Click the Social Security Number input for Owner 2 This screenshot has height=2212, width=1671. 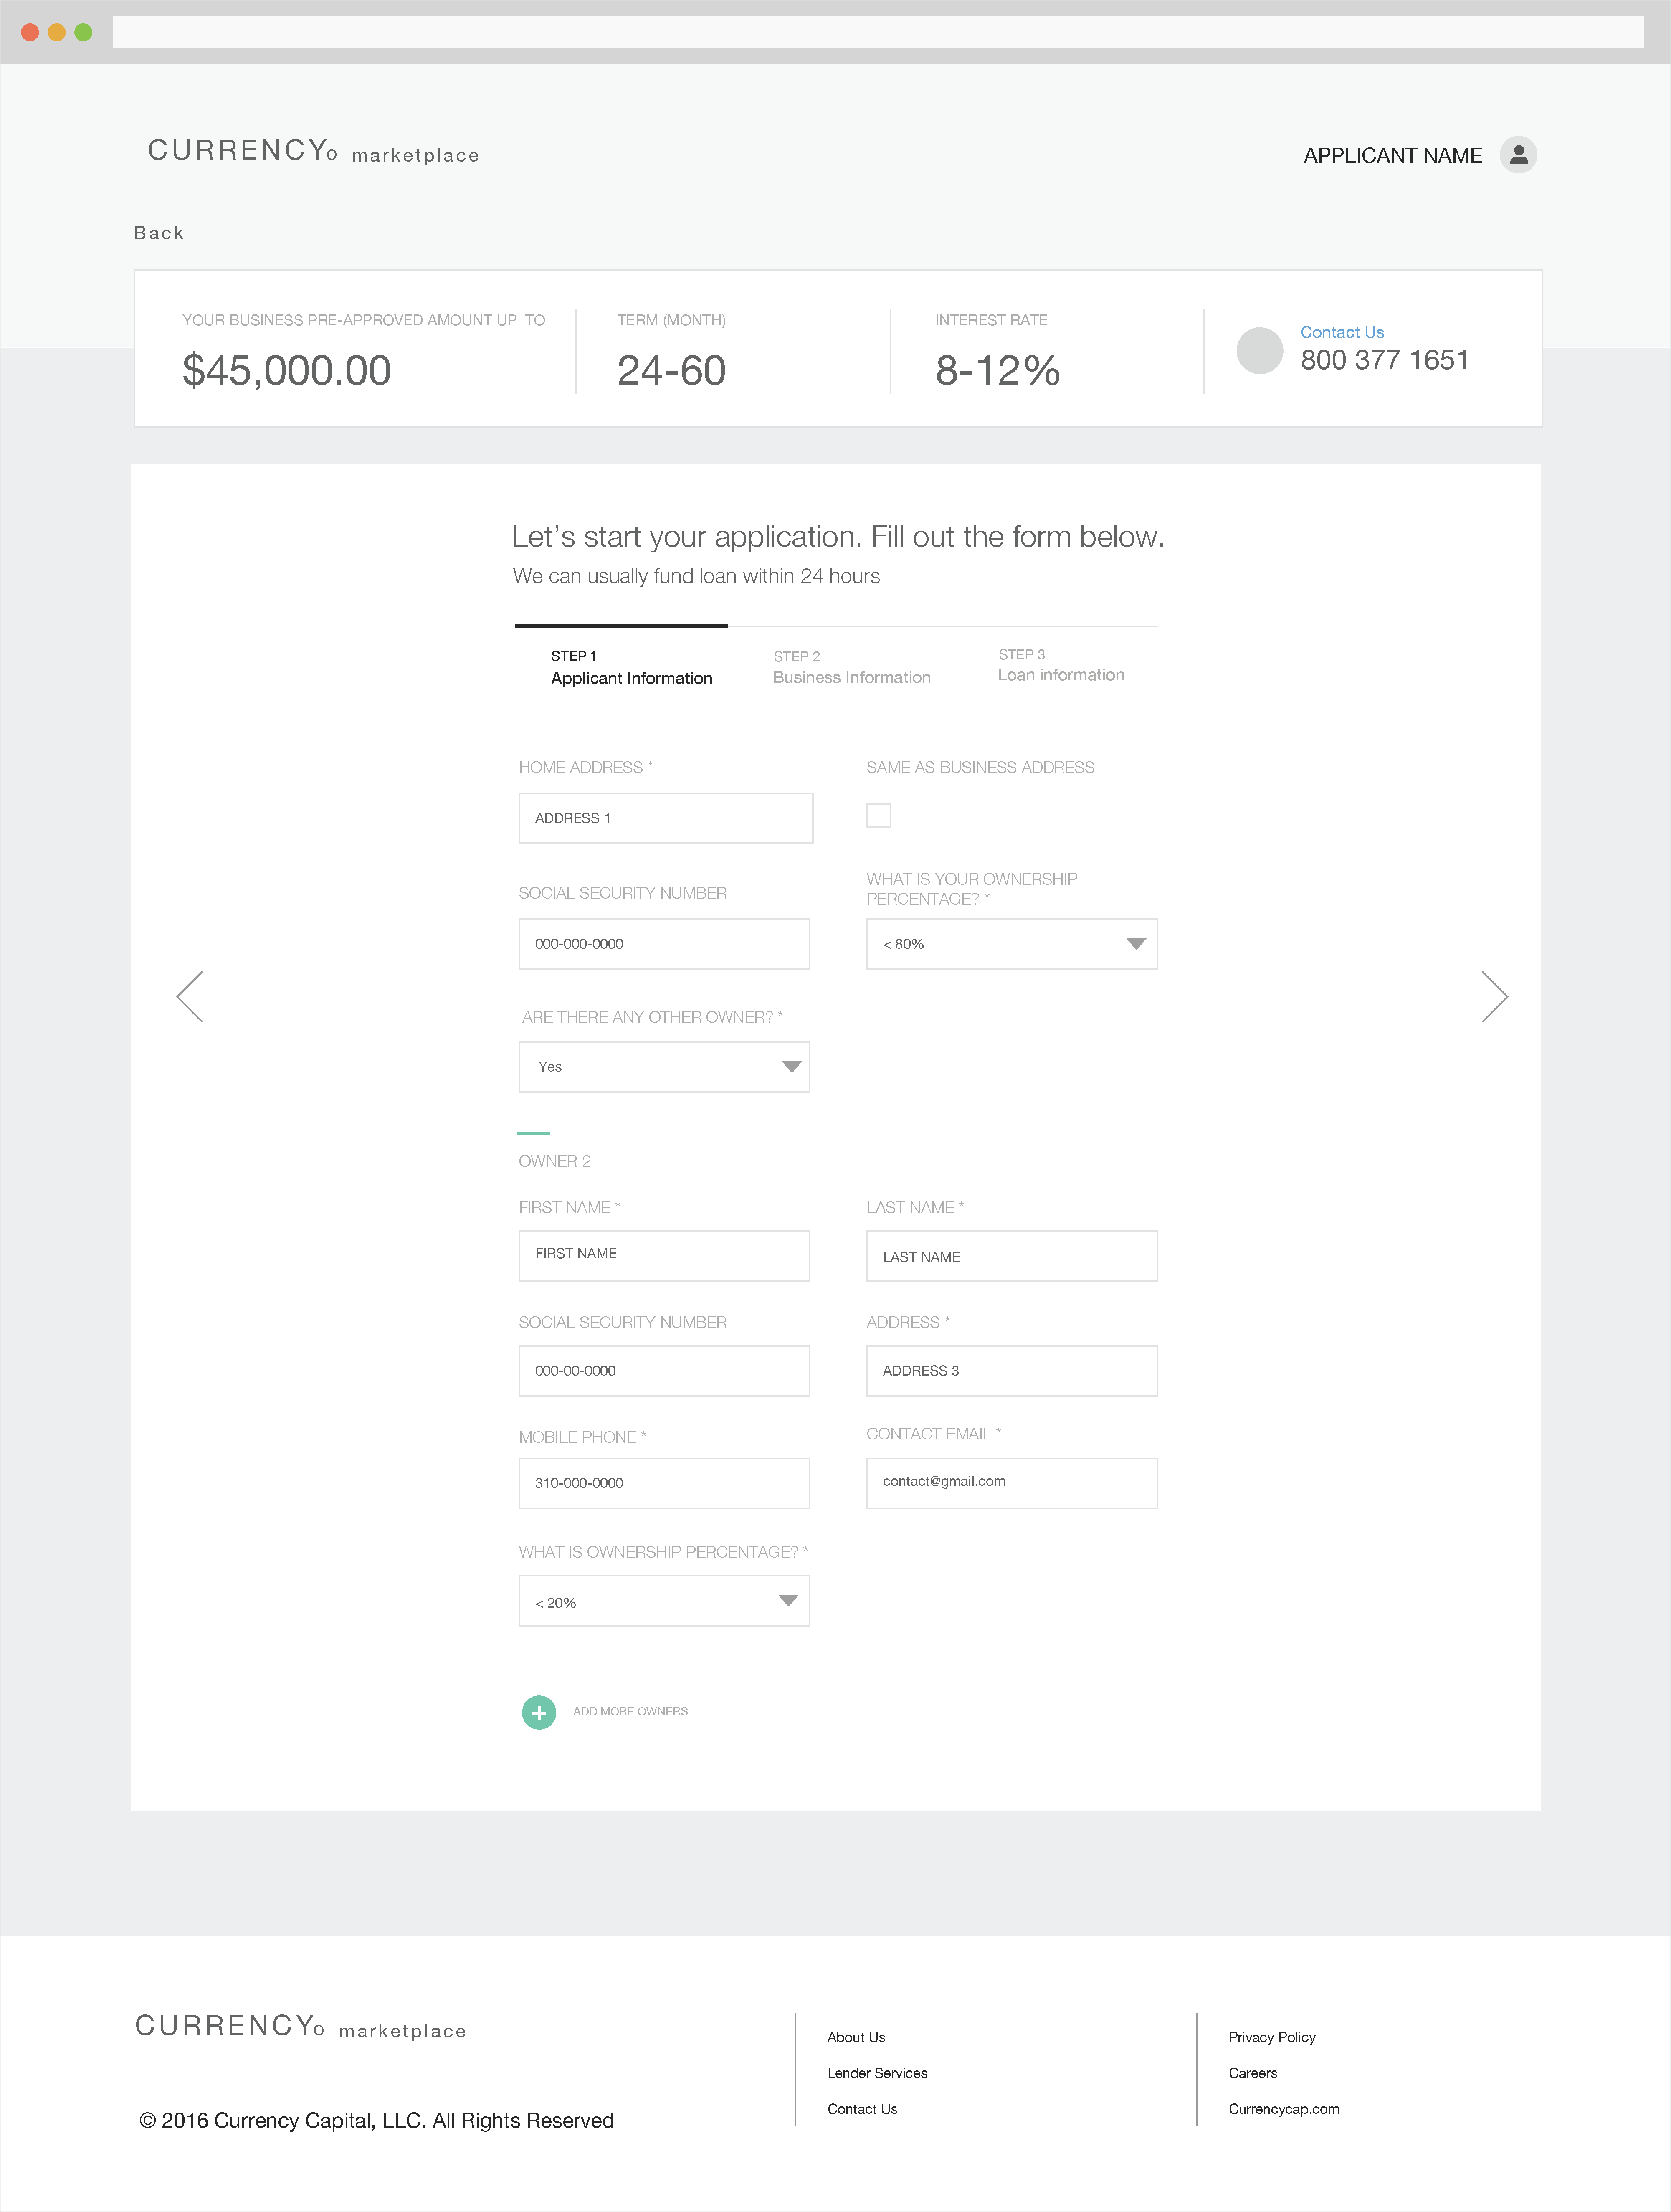[x=664, y=1370]
